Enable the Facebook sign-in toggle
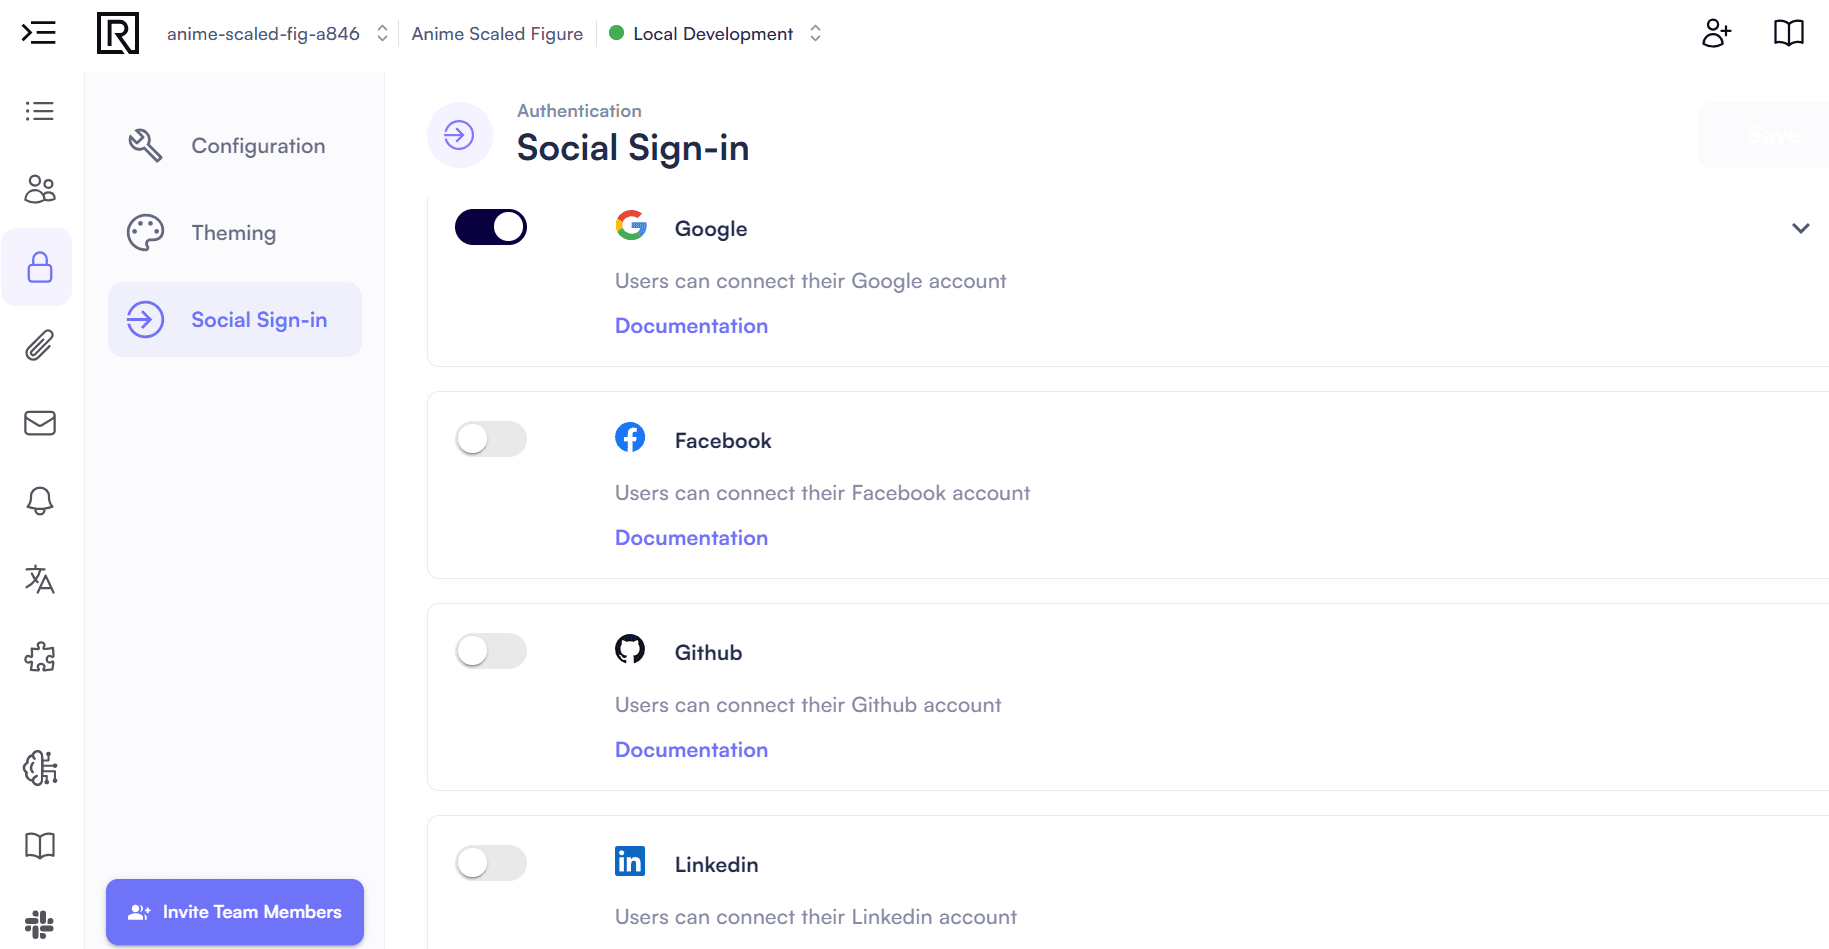 tap(490, 439)
